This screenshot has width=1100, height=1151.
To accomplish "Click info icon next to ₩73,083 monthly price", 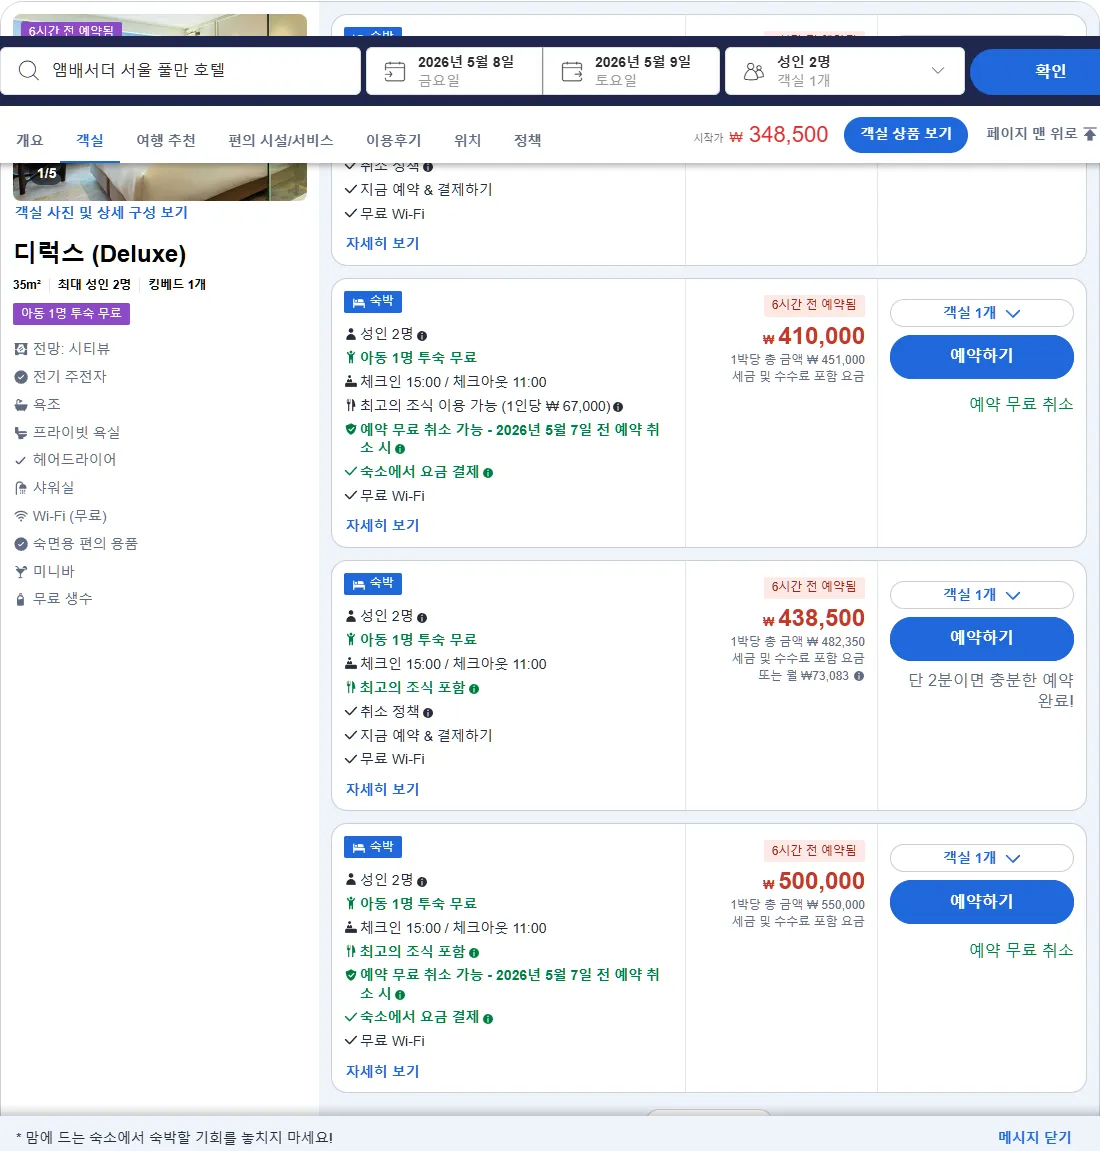I will (859, 675).
